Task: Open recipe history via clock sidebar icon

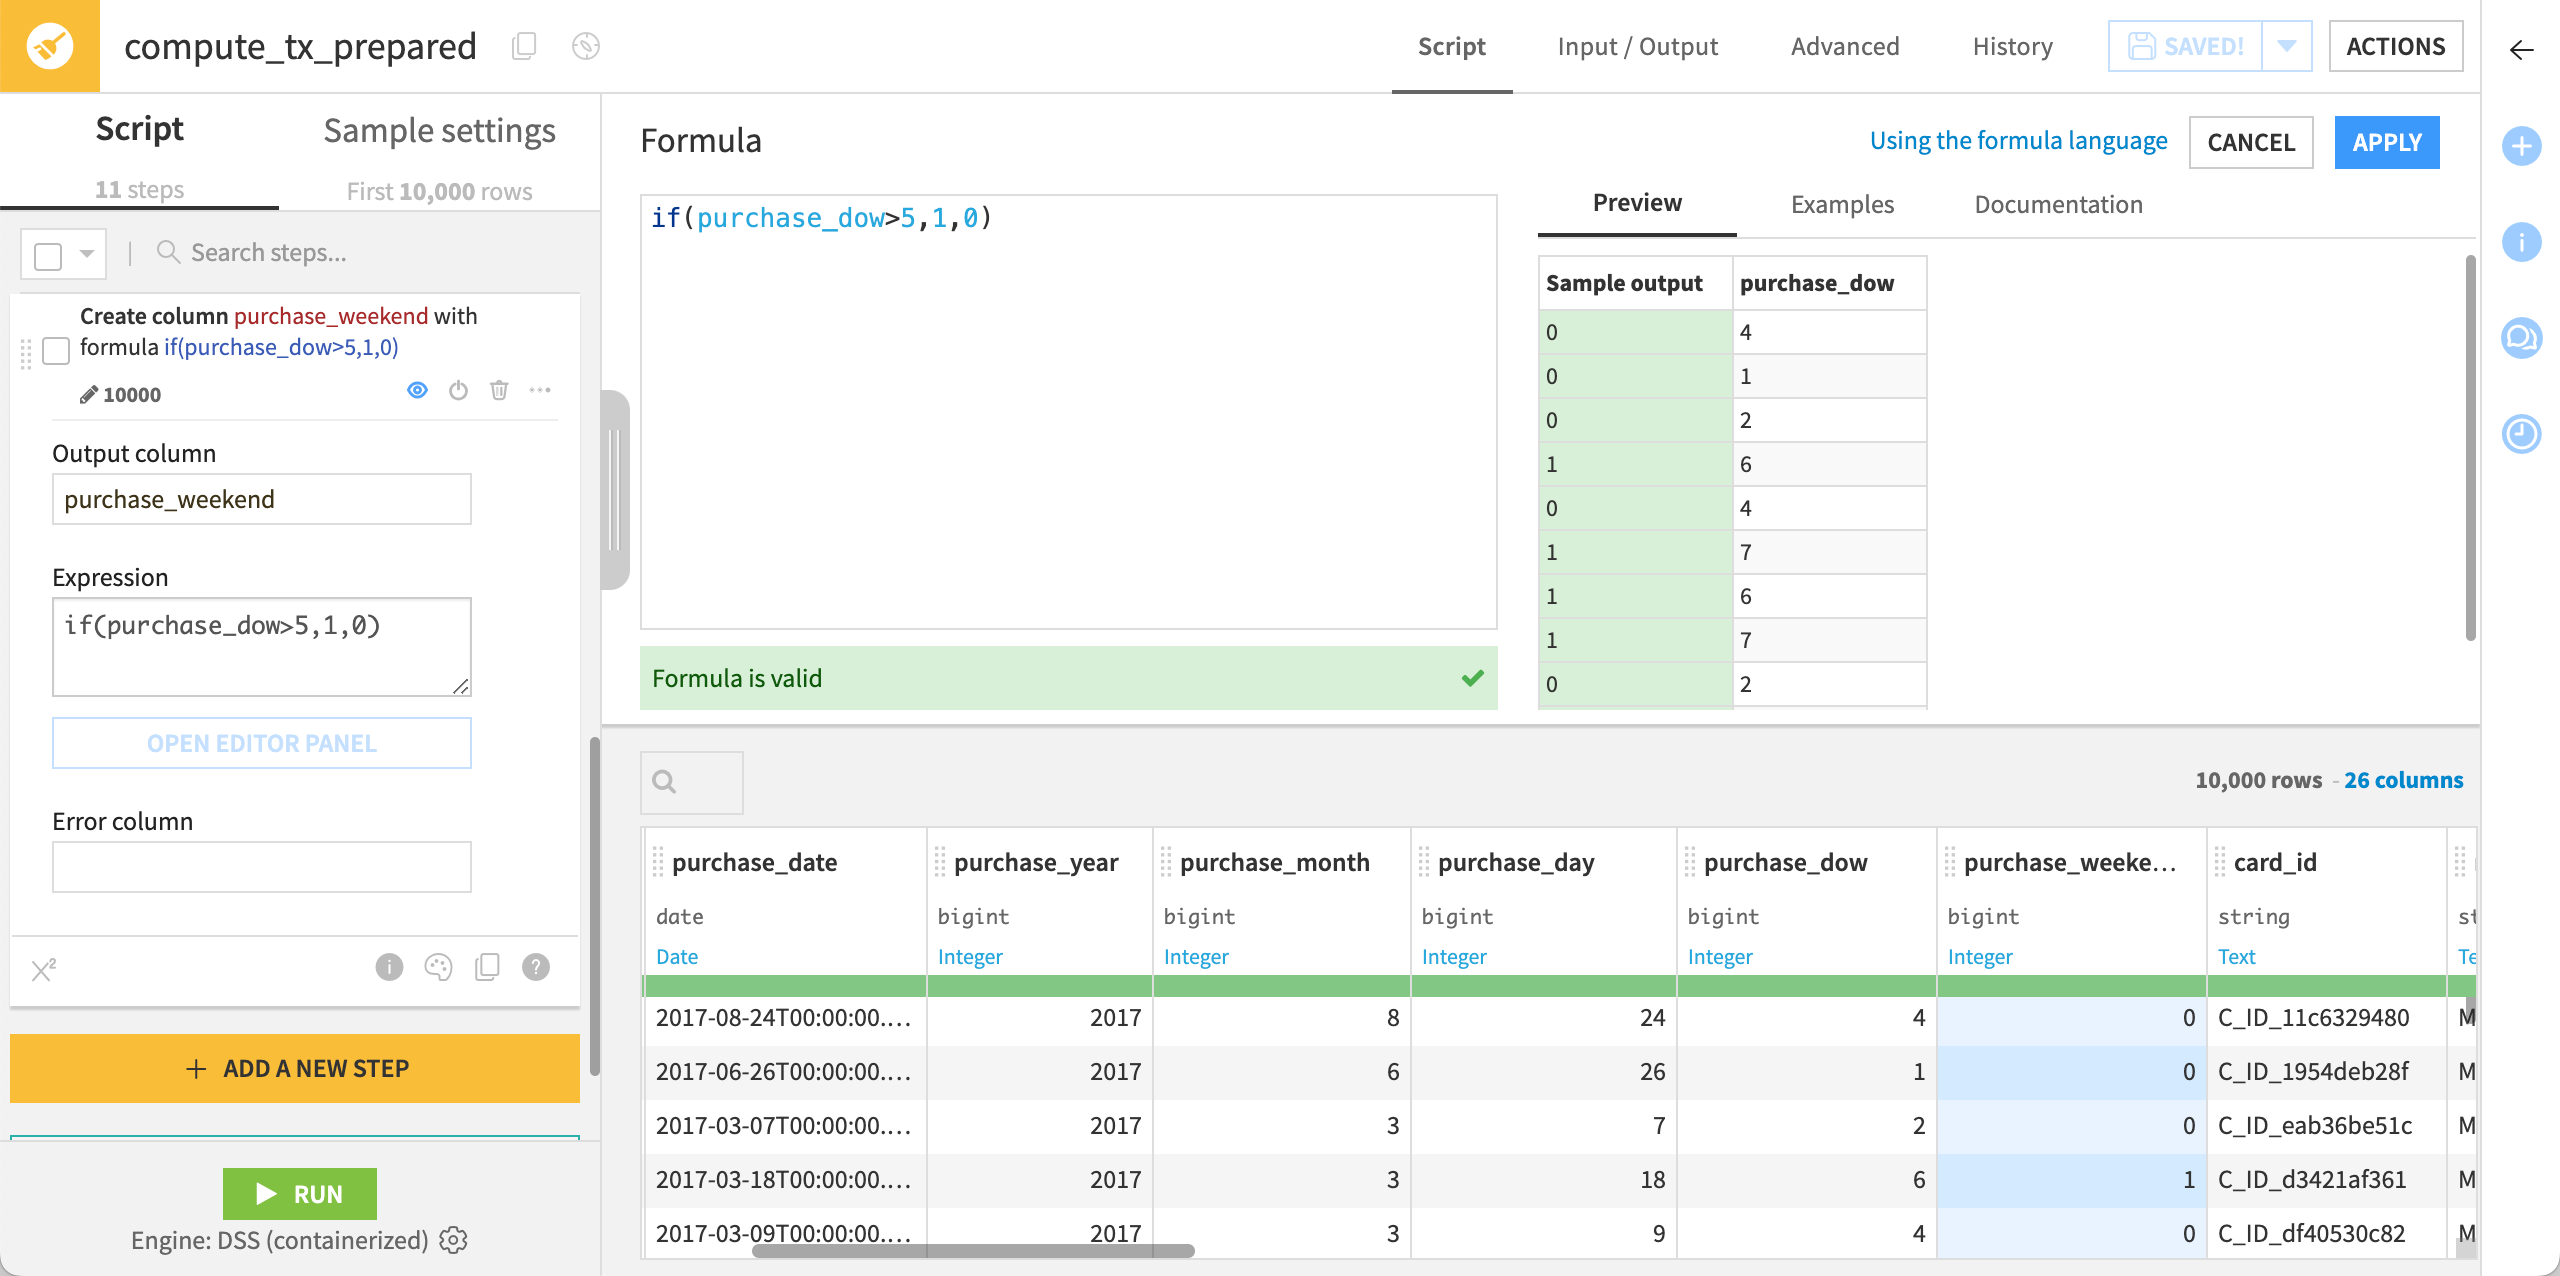Action: point(2523,434)
